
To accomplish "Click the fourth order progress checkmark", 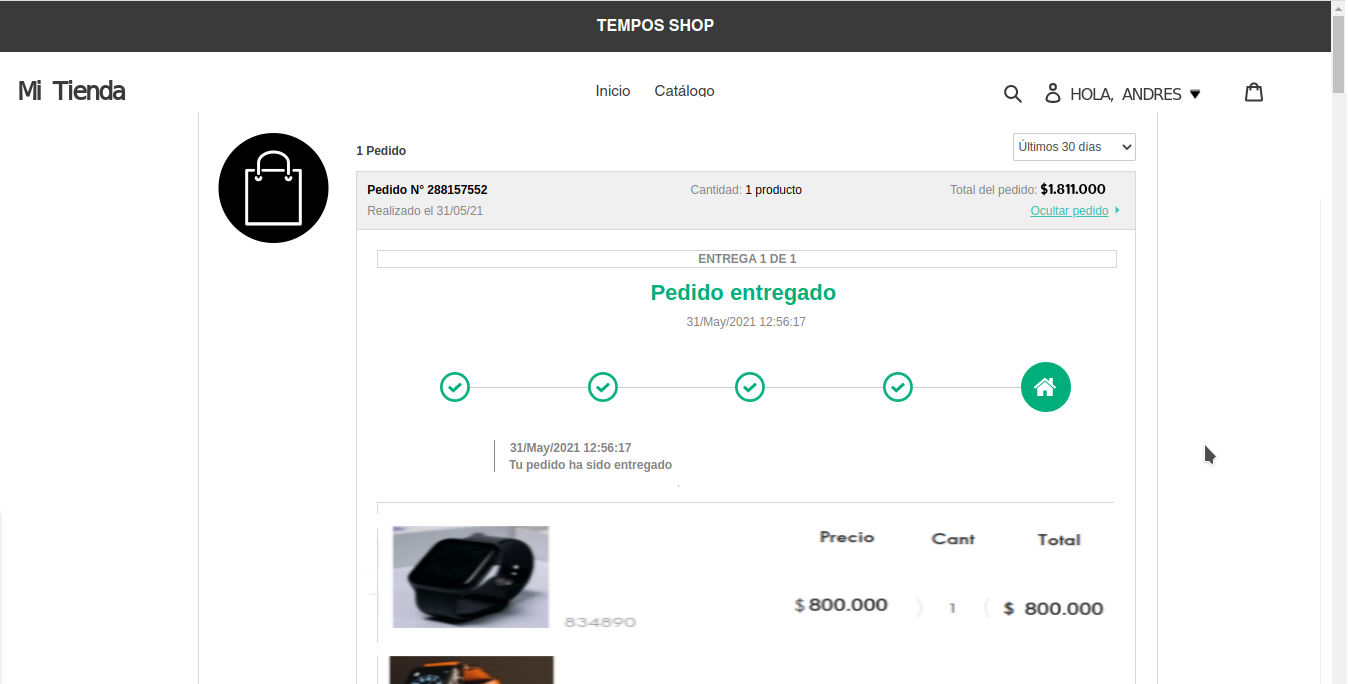I will 898,387.
